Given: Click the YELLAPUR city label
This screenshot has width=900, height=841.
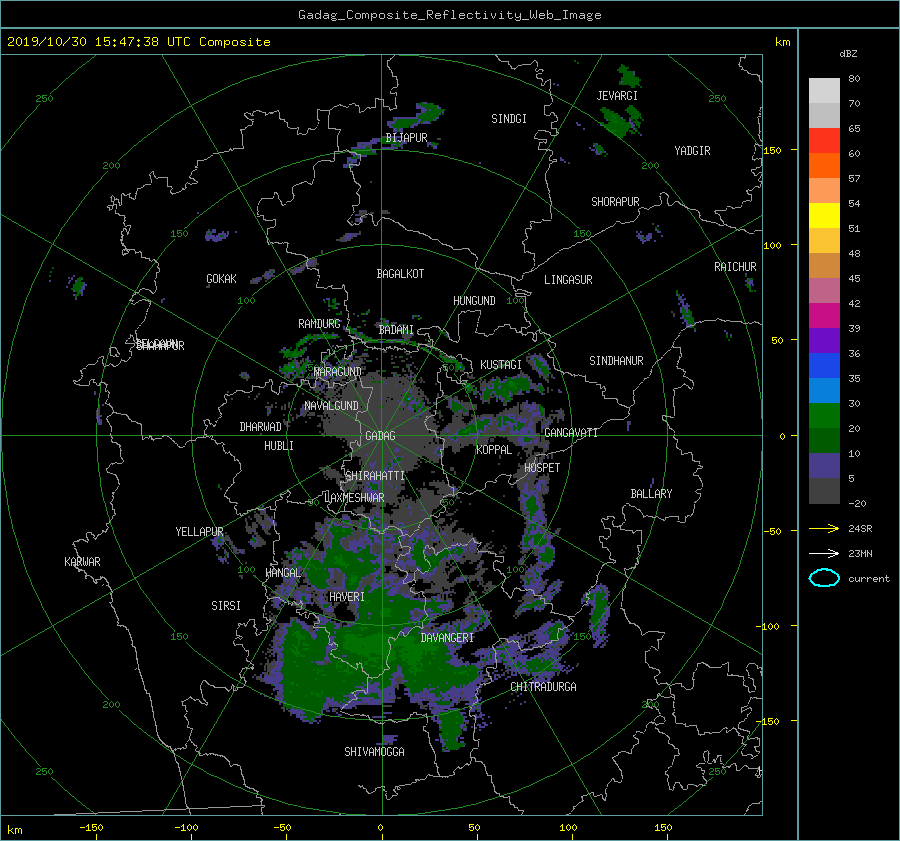Looking at the screenshot, I should (x=199, y=532).
